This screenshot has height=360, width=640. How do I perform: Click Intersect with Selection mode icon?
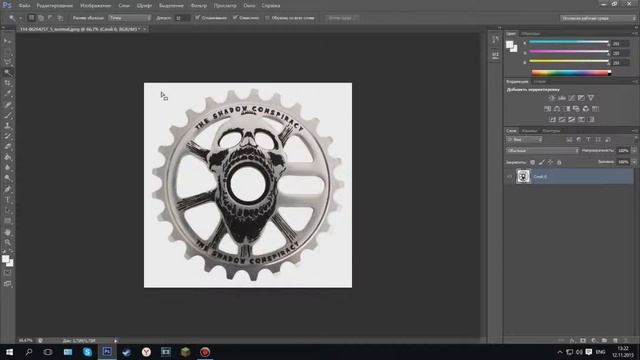coord(60,18)
